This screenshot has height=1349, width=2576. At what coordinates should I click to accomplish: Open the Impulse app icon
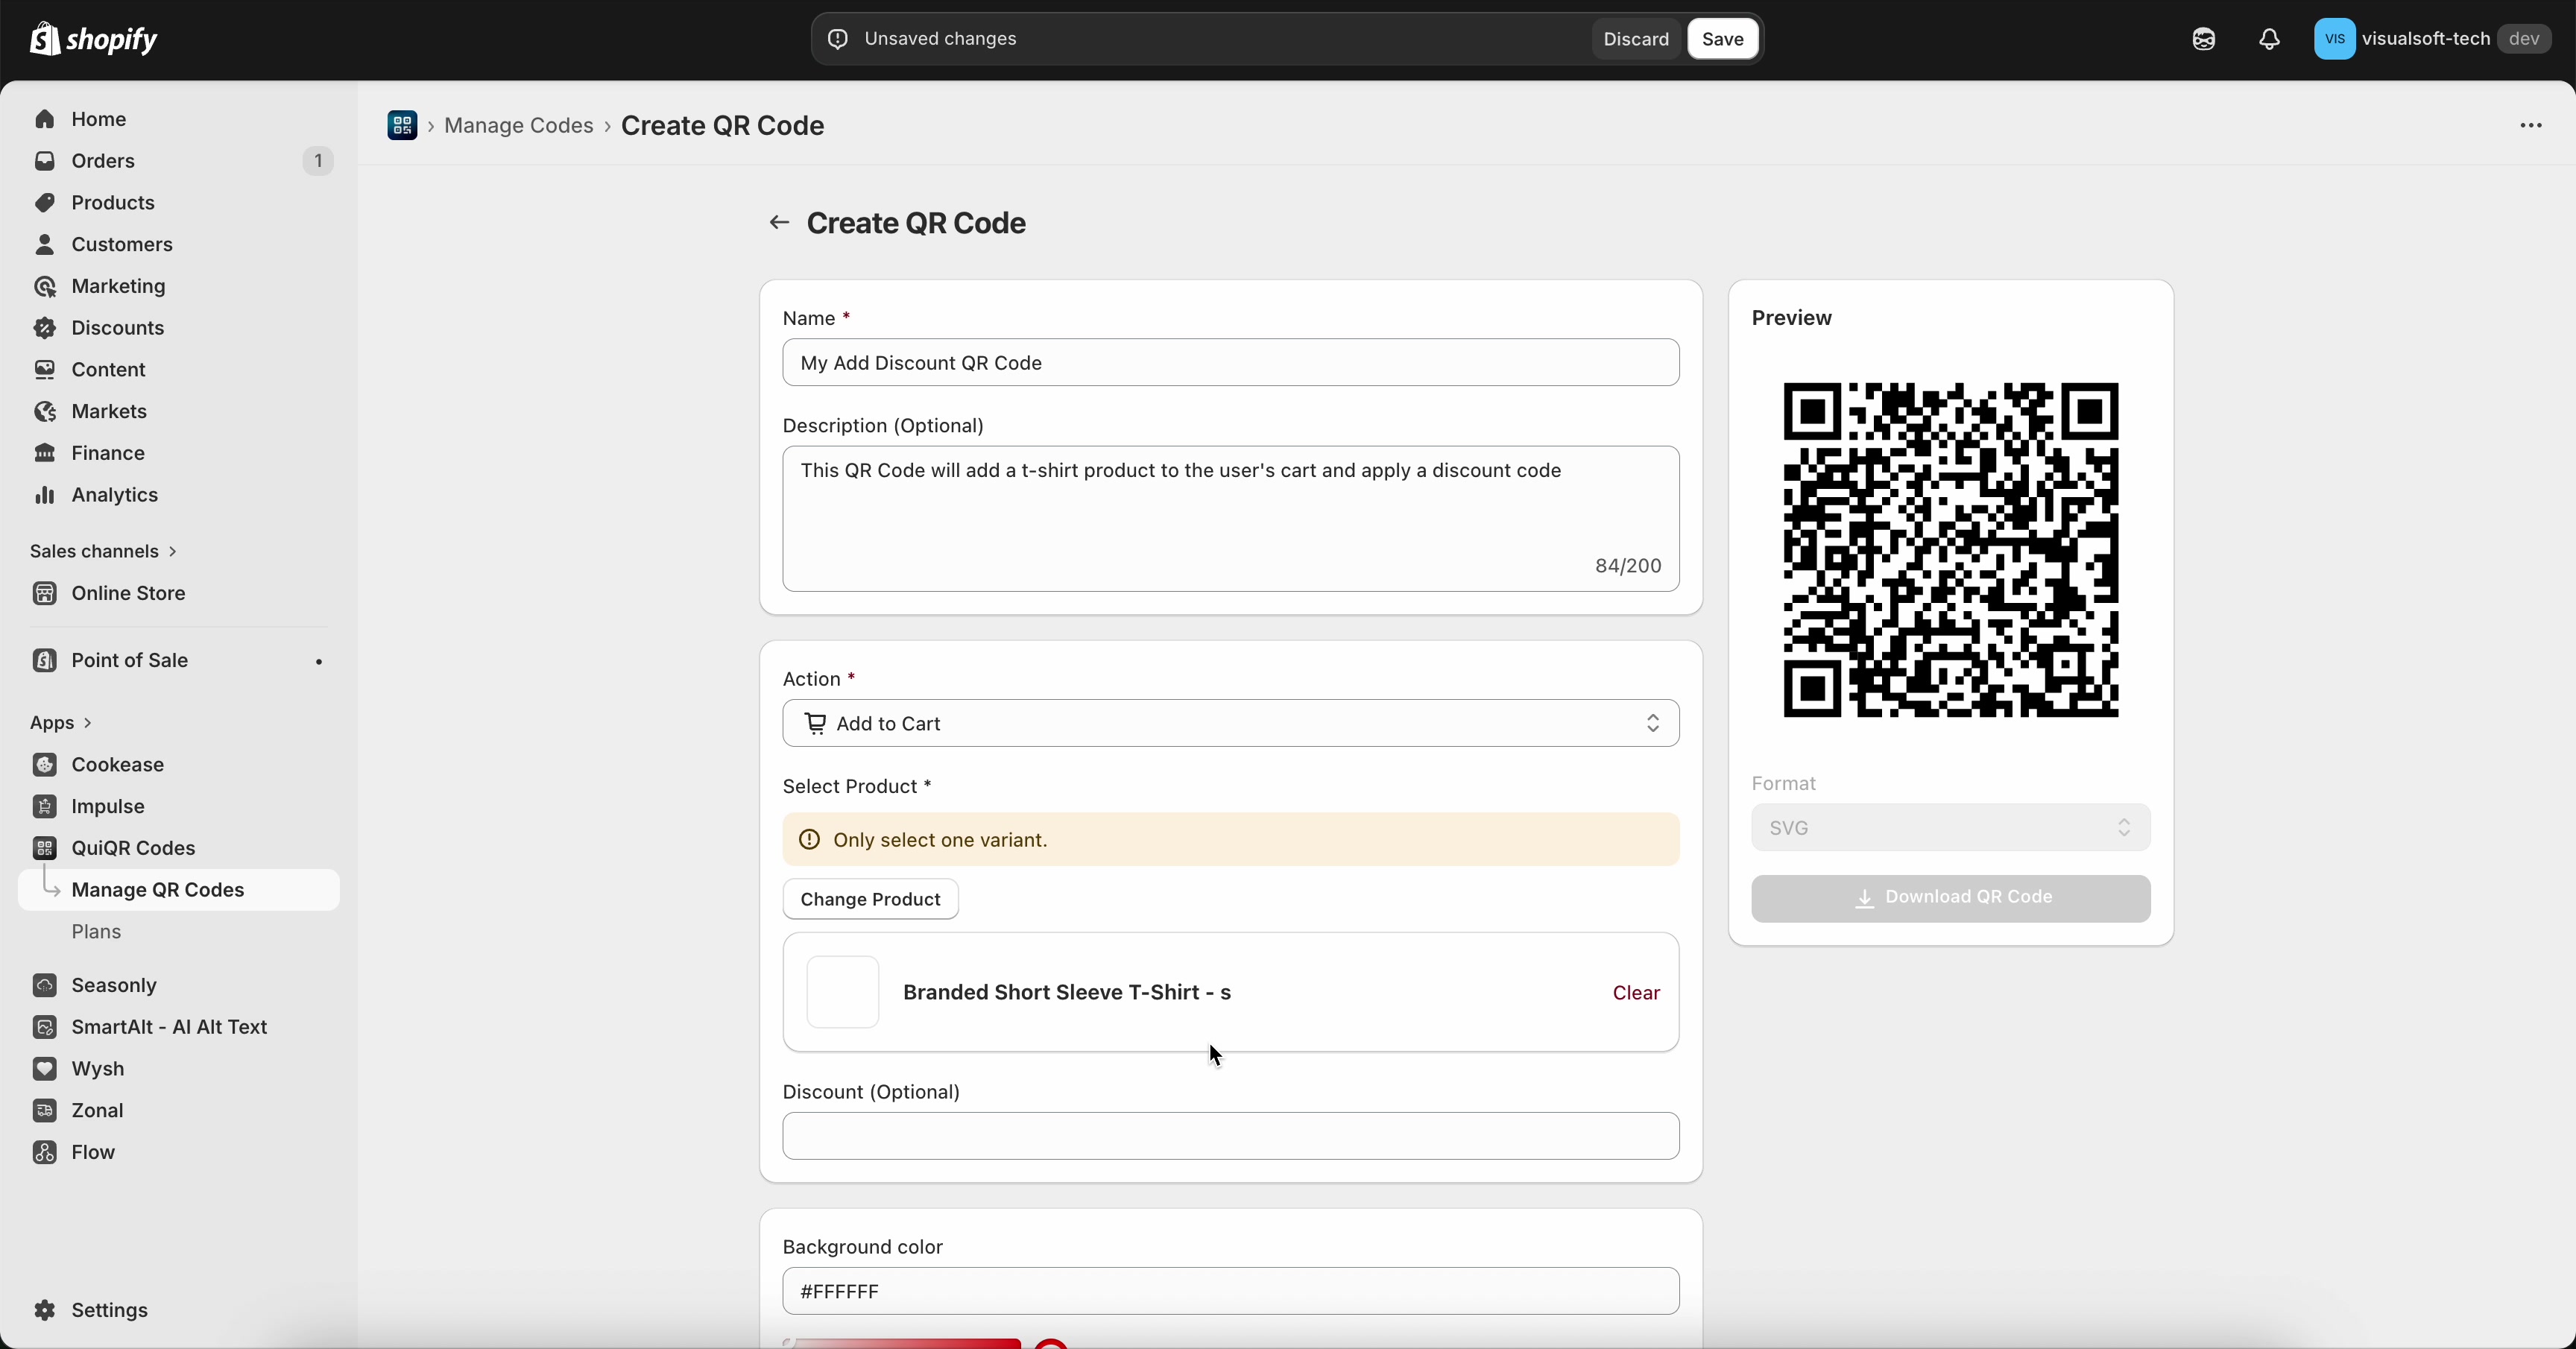[x=45, y=806]
